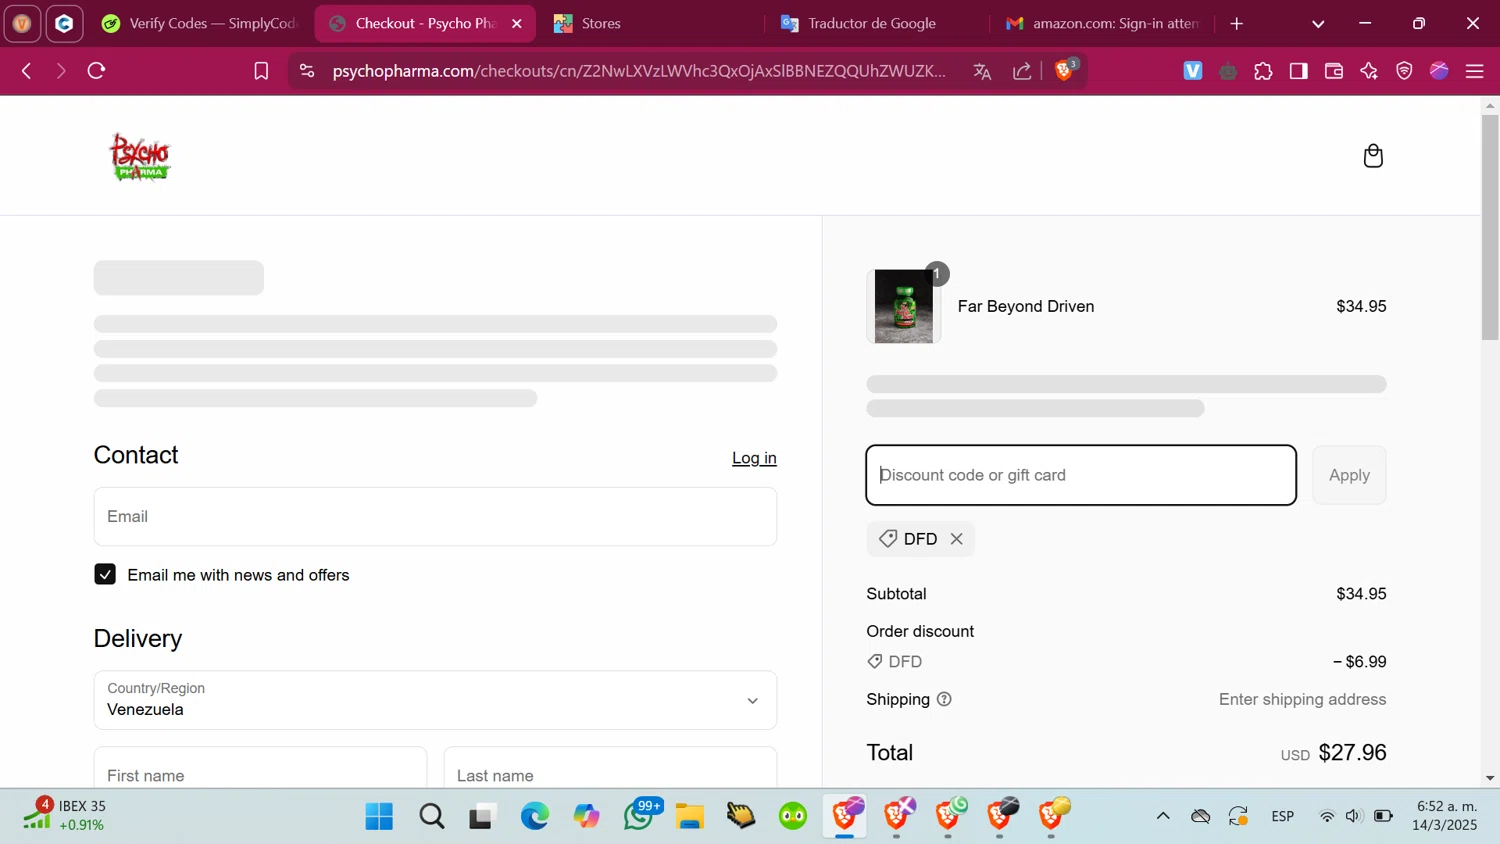Open Windows taskbar Search

point(432,817)
